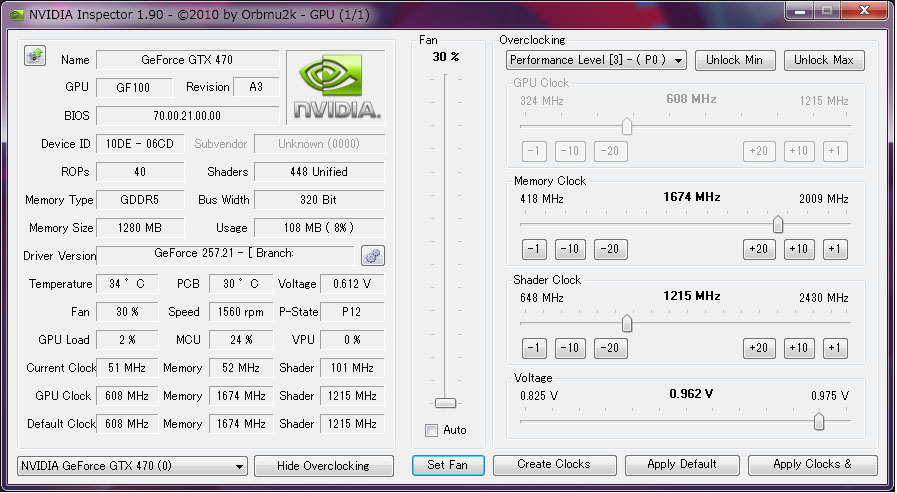Open the NVIDIA GeForce GTX 470 (0) GPU selector
The height and width of the screenshot is (493, 897).
point(132,466)
